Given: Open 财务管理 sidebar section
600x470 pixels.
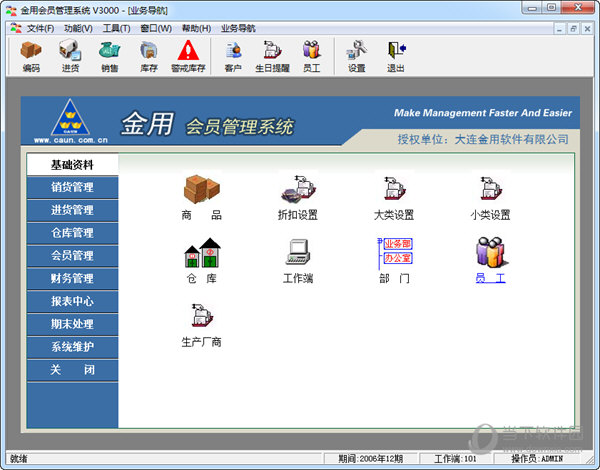Looking at the screenshot, I should pos(73,279).
